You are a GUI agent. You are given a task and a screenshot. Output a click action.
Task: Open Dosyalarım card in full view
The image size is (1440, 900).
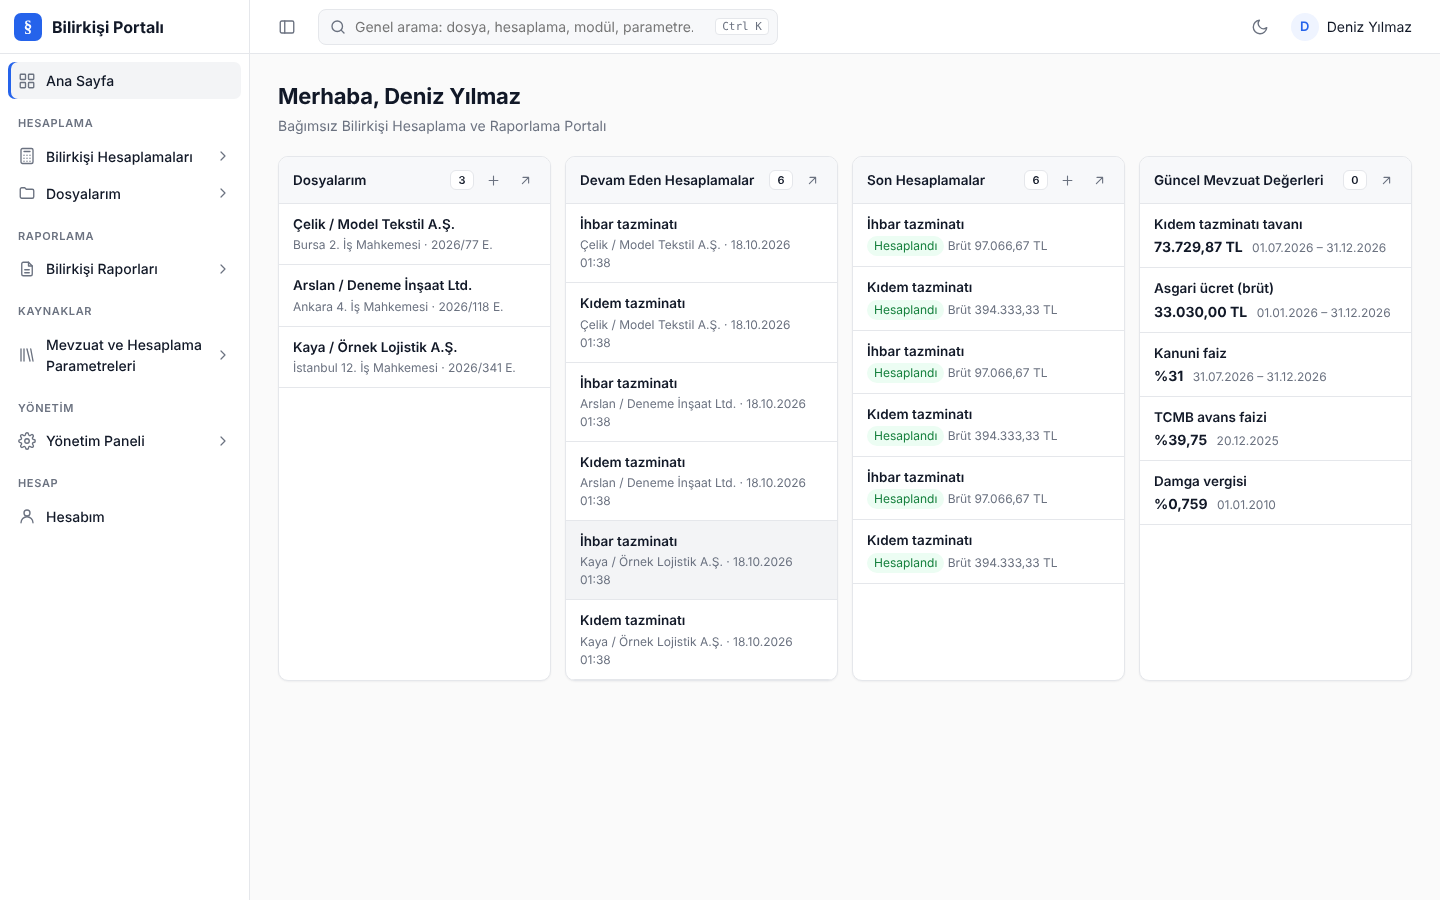526,180
